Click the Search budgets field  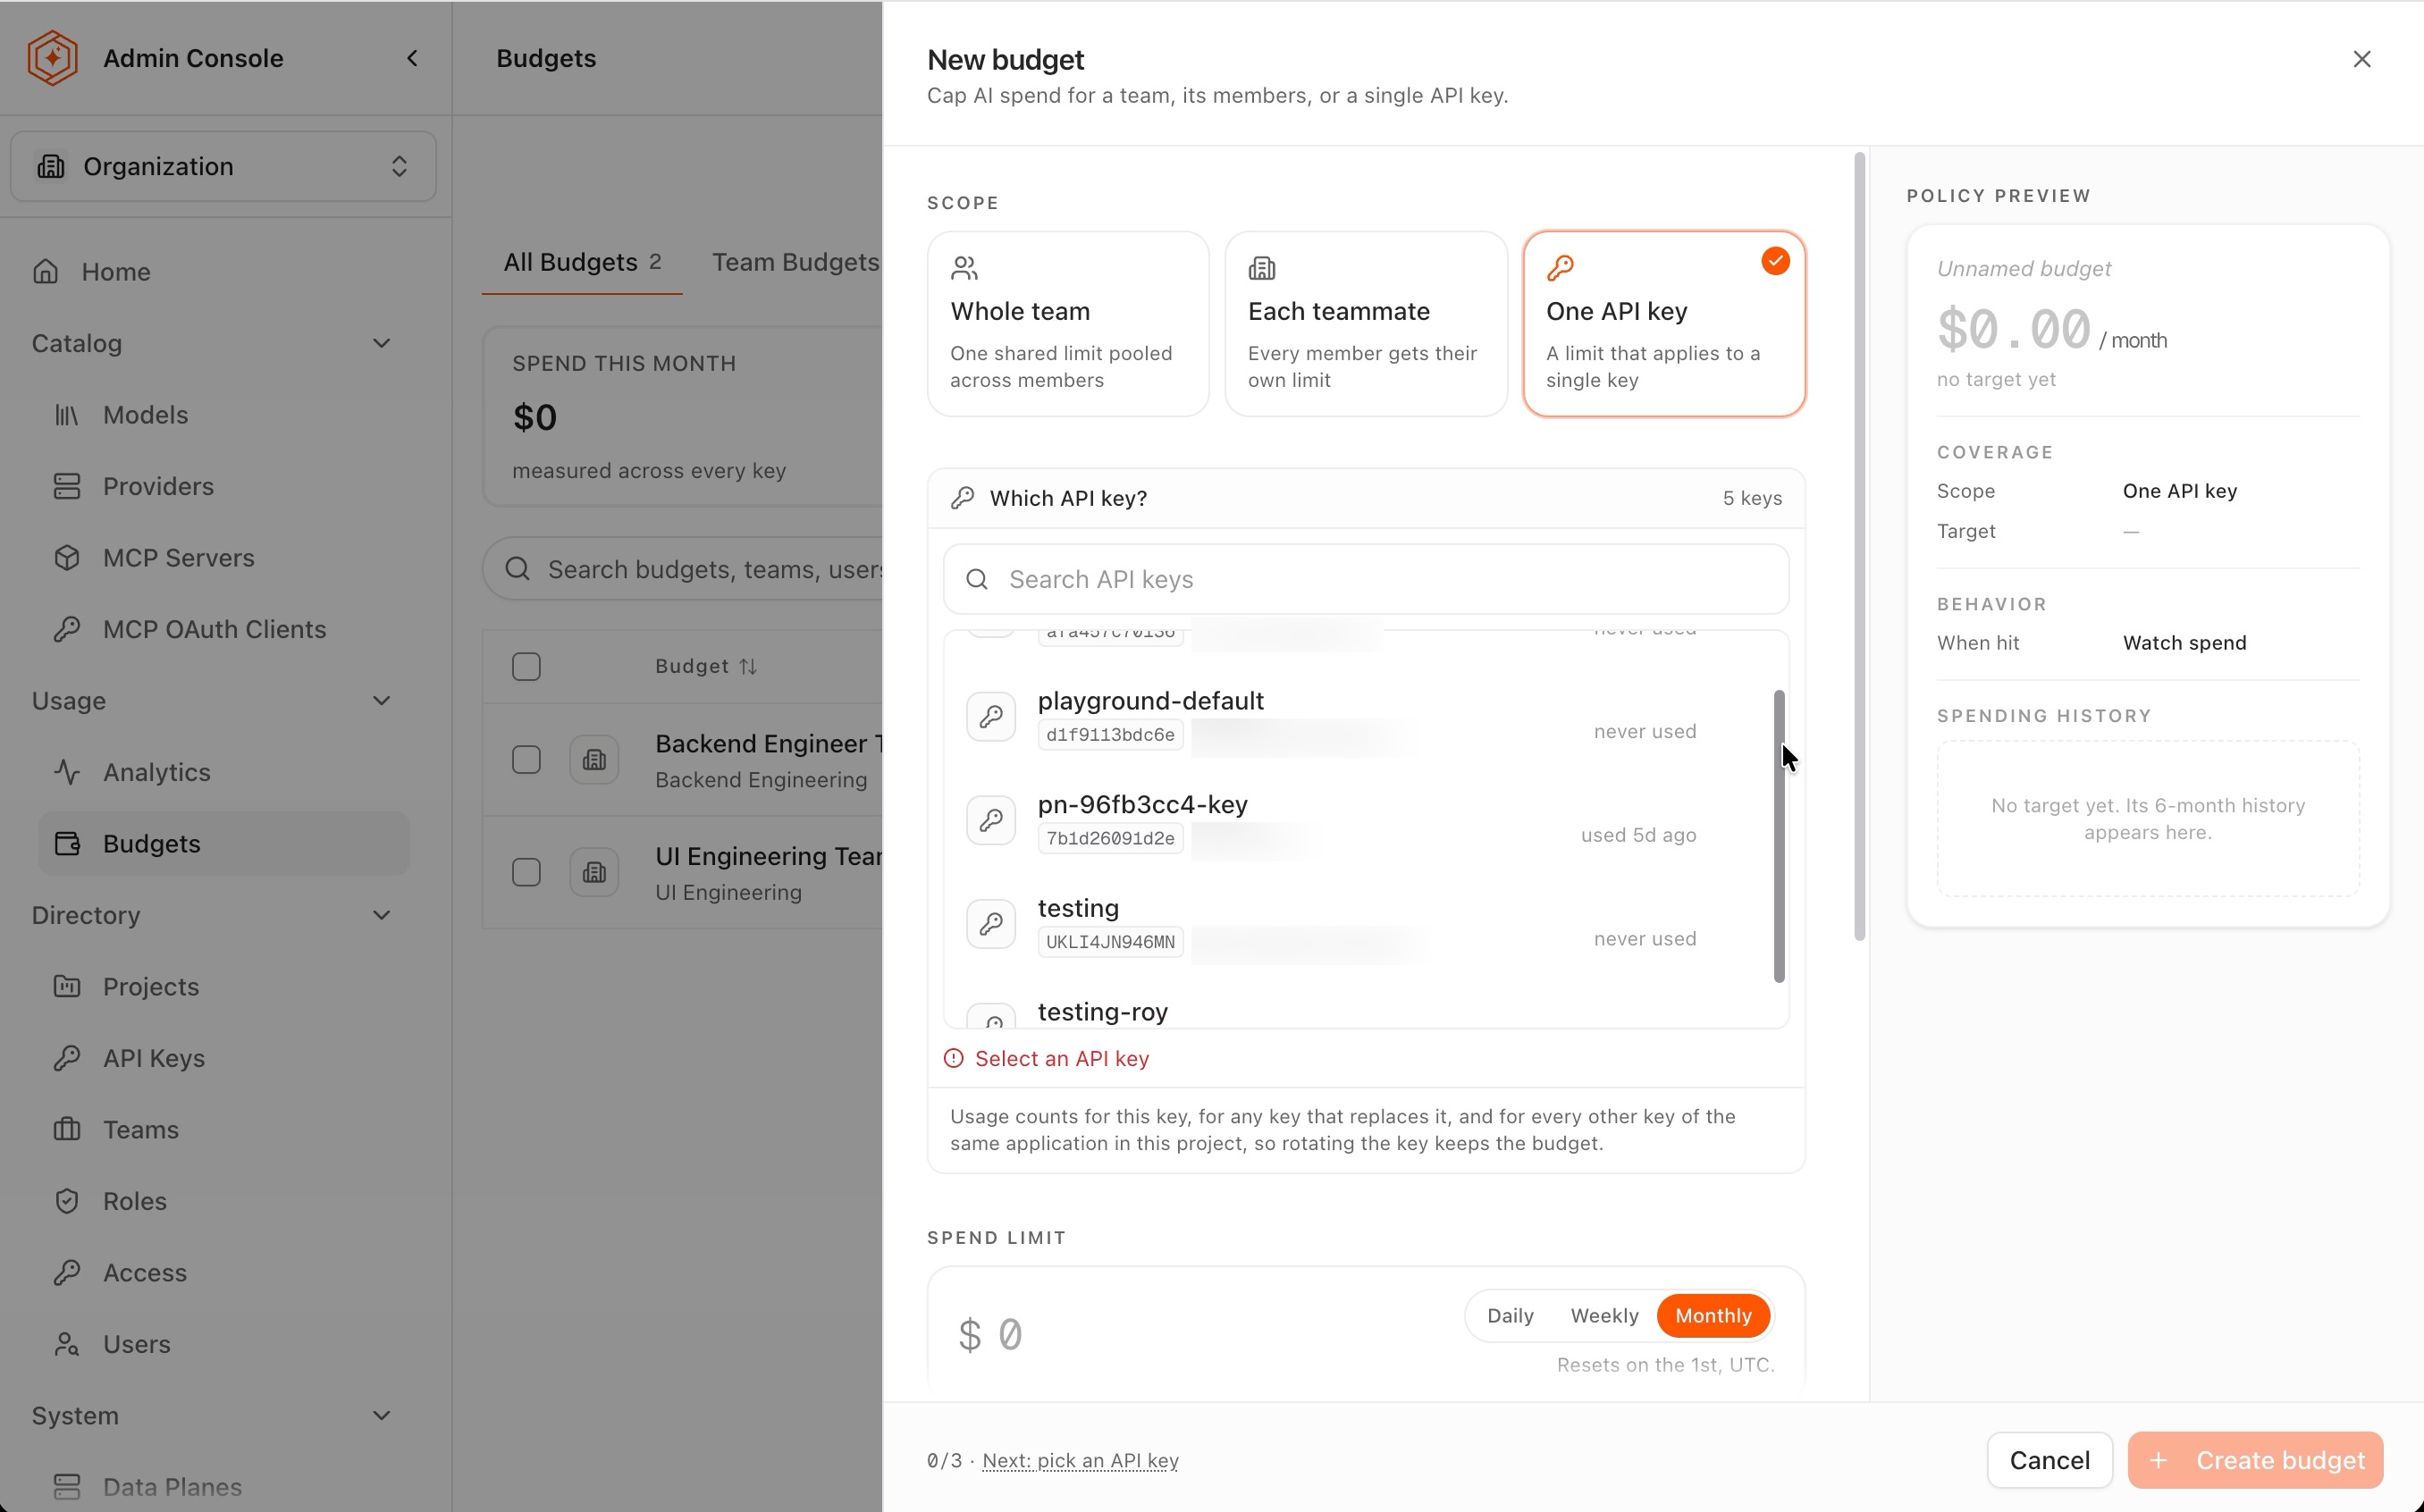coord(683,569)
